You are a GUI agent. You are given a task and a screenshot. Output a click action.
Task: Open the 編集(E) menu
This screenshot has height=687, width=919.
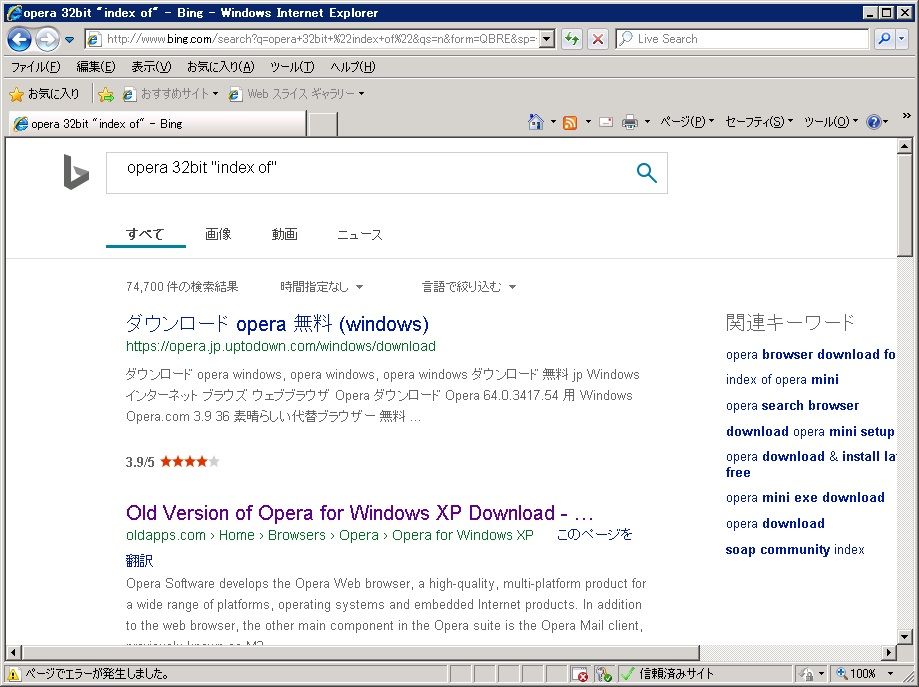tap(96, 67)
